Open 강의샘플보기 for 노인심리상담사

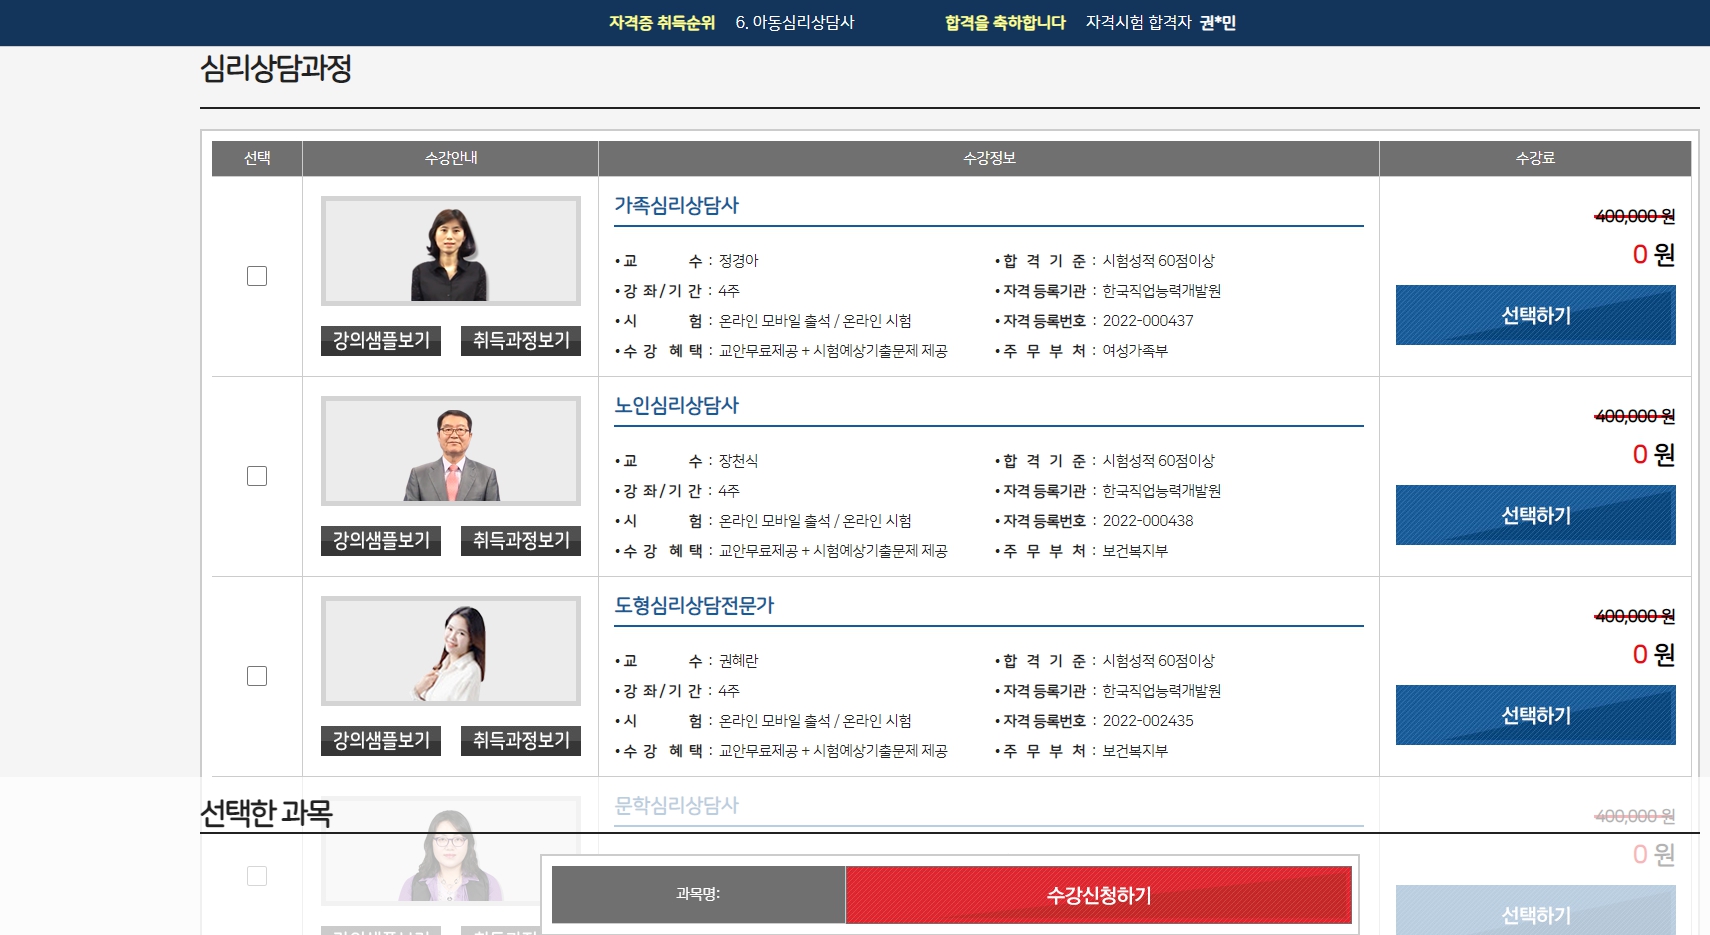(381, 540)
